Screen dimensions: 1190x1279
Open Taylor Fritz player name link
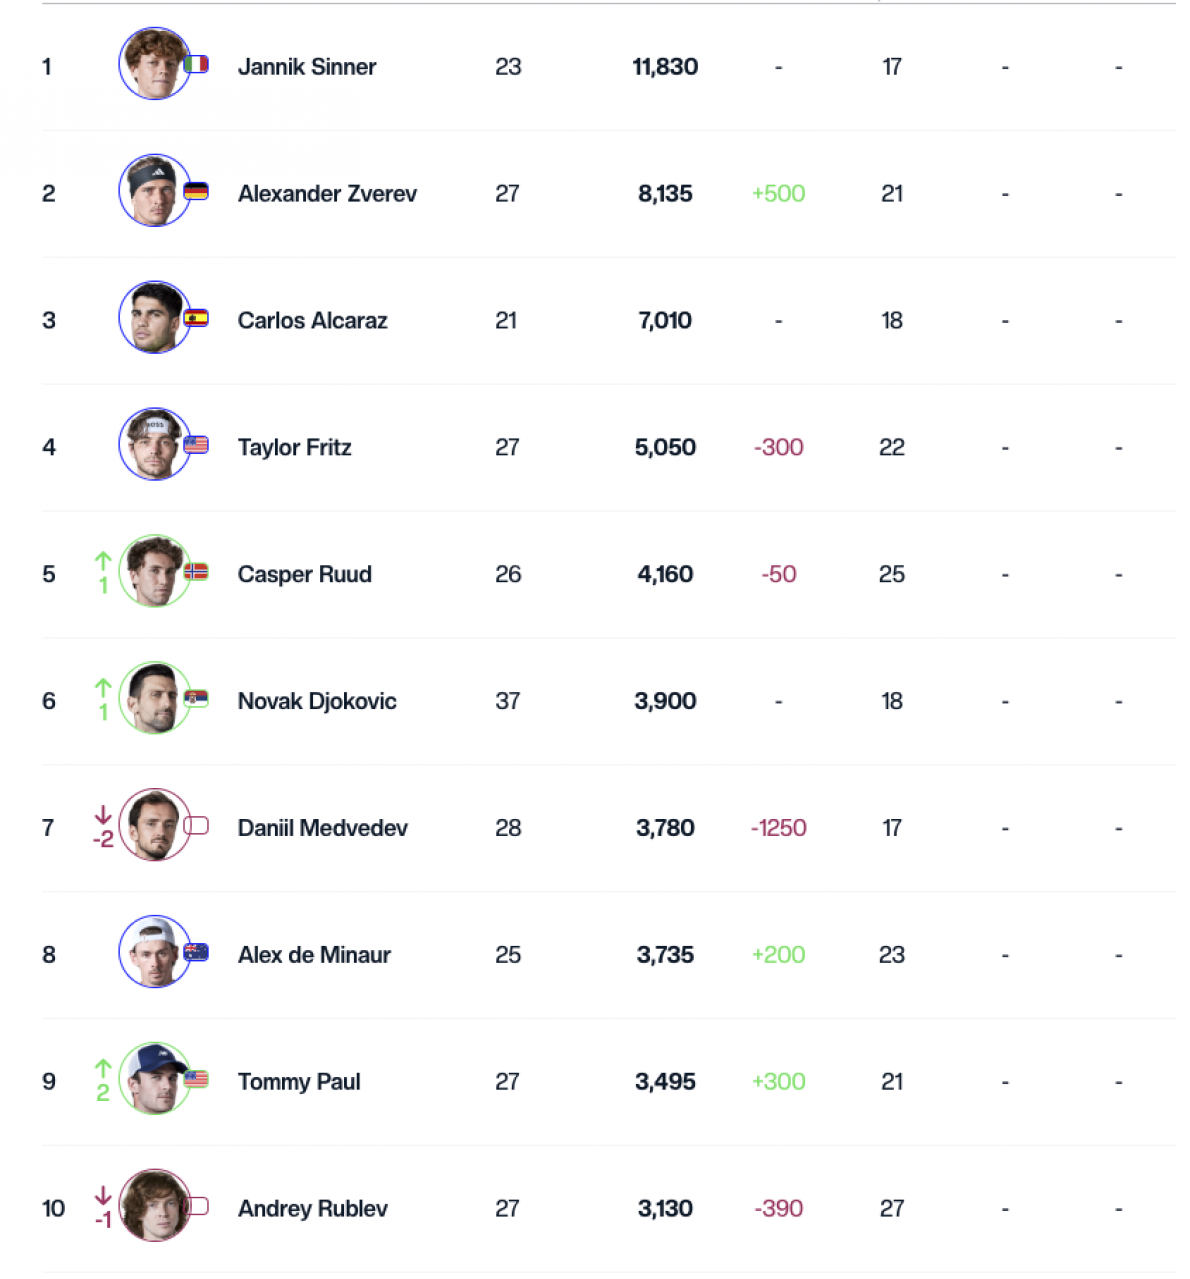294,447
